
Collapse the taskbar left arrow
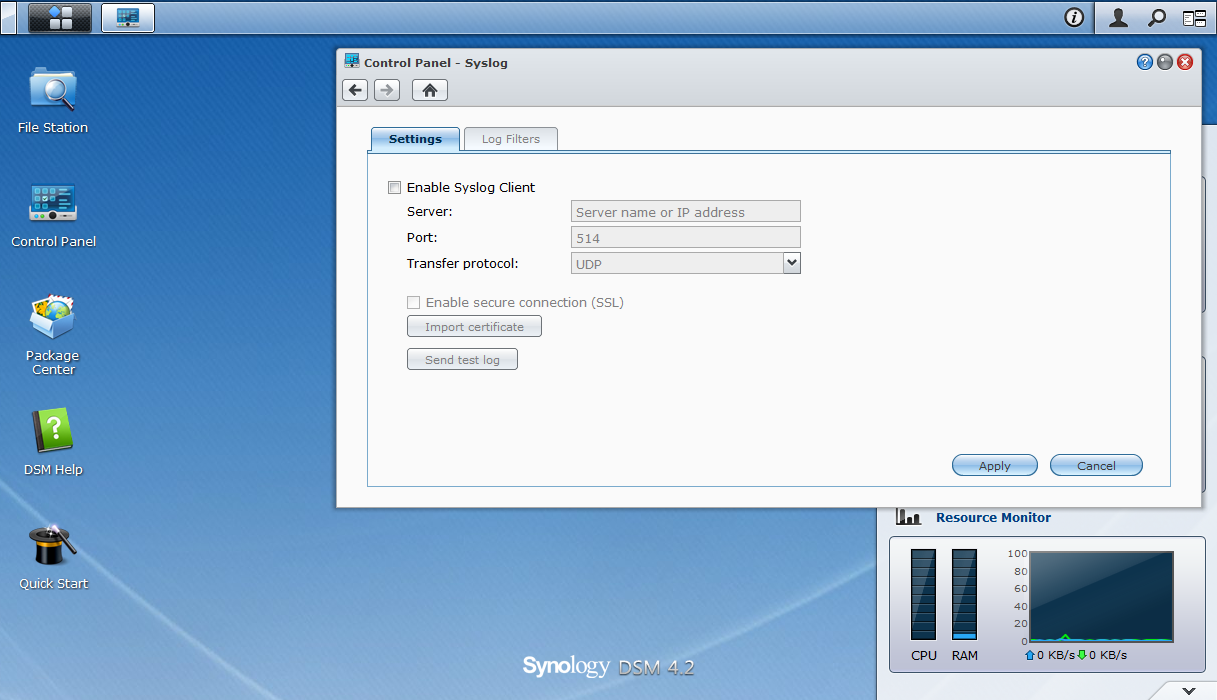tap(8, 17)
